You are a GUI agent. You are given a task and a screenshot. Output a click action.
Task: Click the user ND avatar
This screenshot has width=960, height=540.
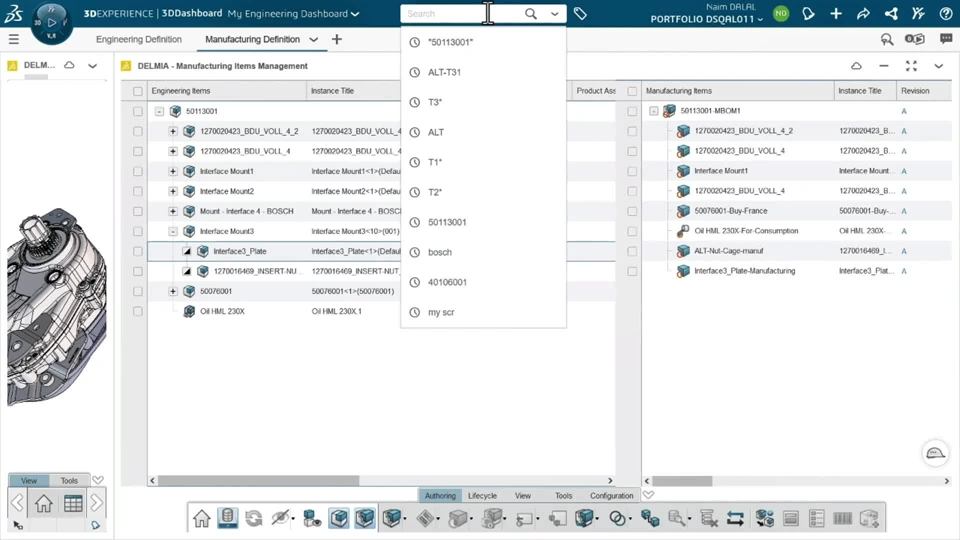pos(781,13)
